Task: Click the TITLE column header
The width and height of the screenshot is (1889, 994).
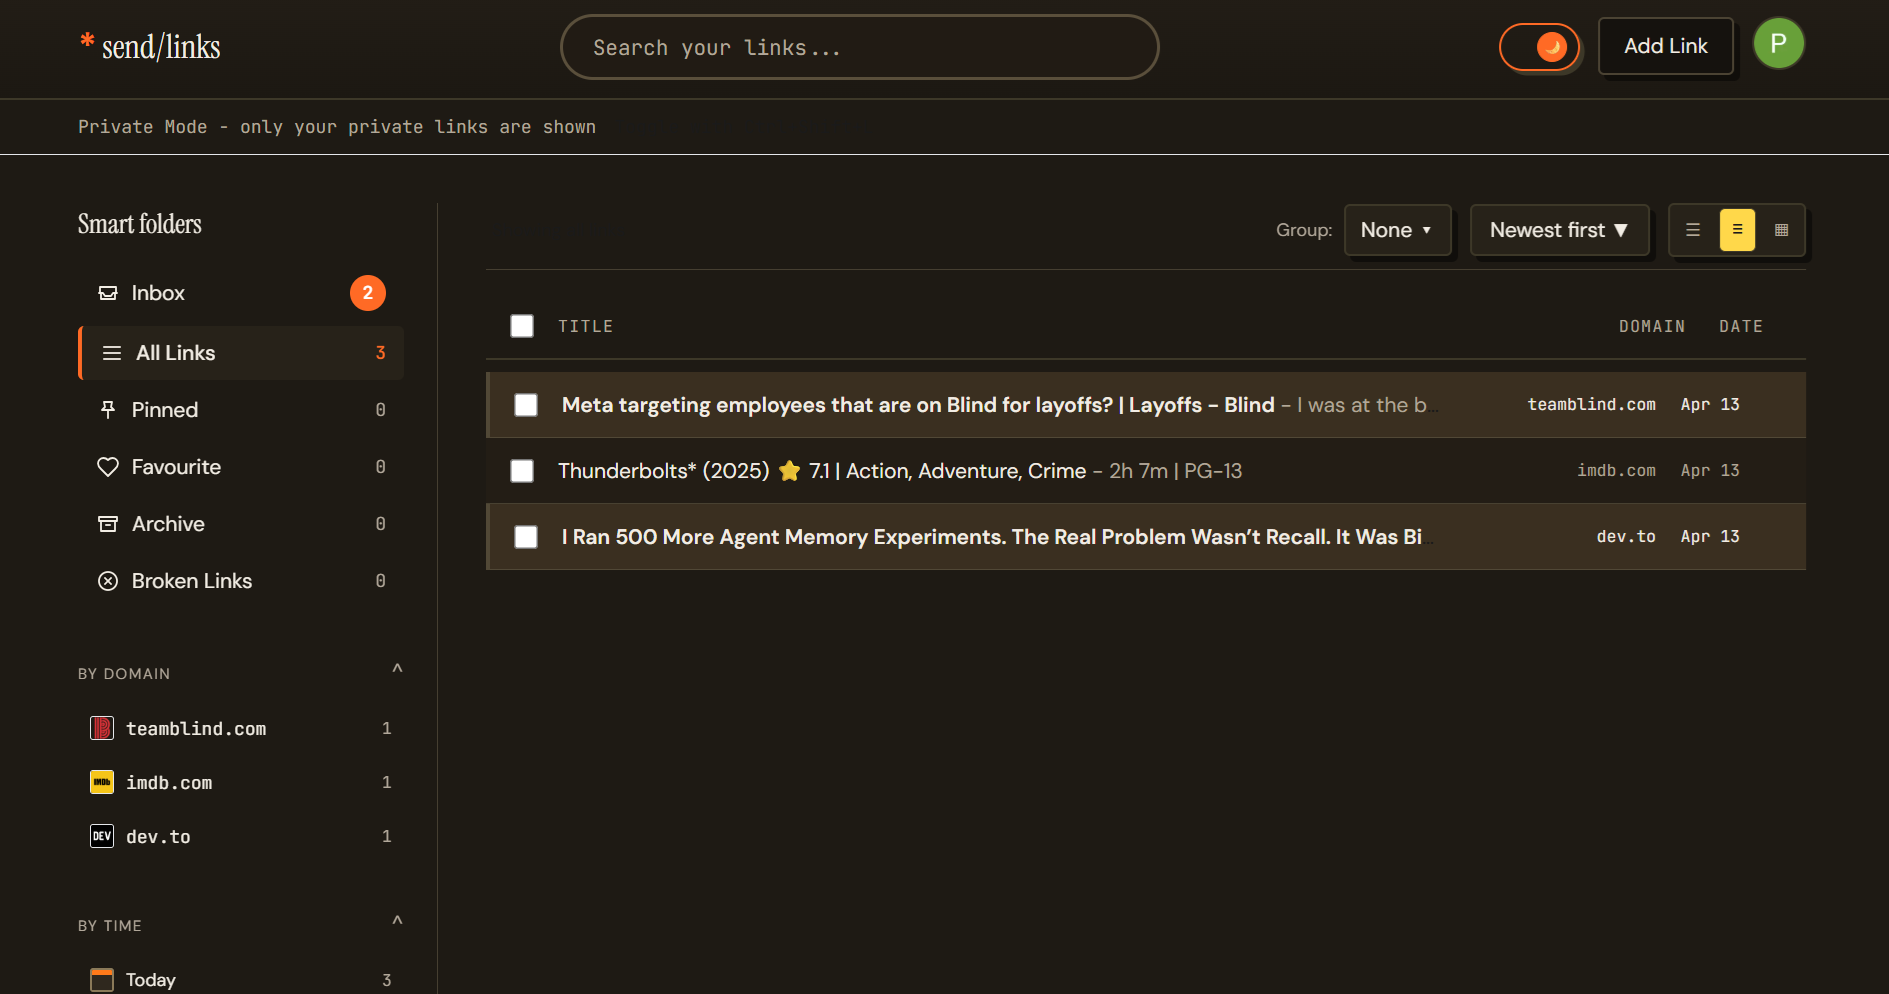Action: pos(586,326)
